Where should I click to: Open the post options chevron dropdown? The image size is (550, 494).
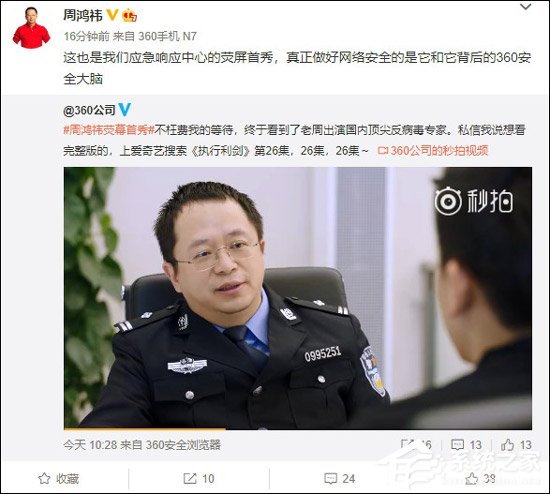point(525,7)
